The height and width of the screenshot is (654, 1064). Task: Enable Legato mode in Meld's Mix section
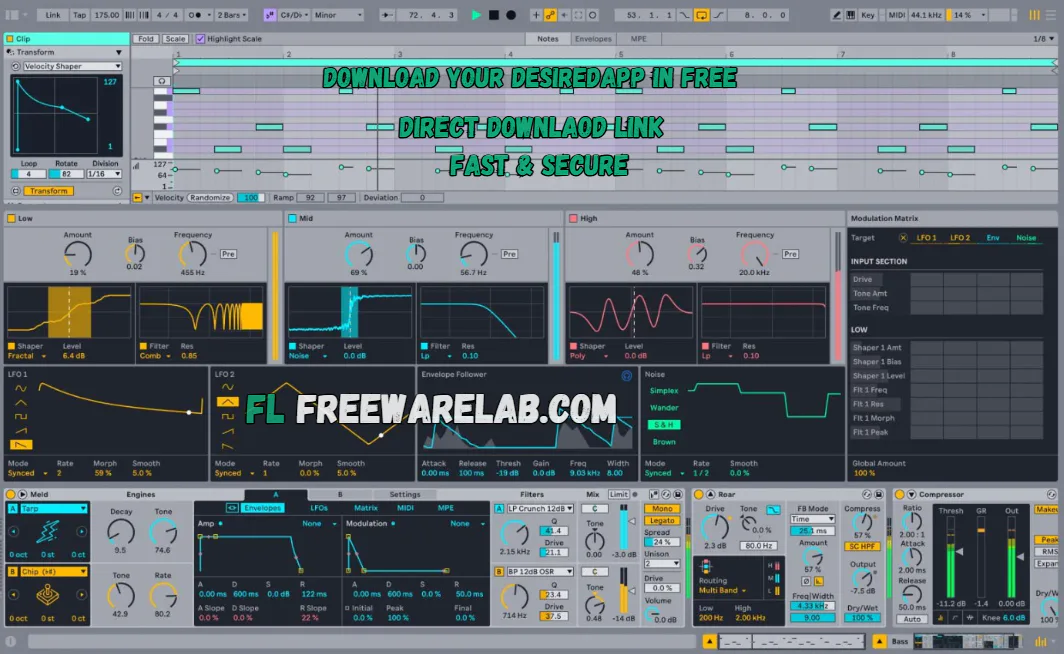661,520
